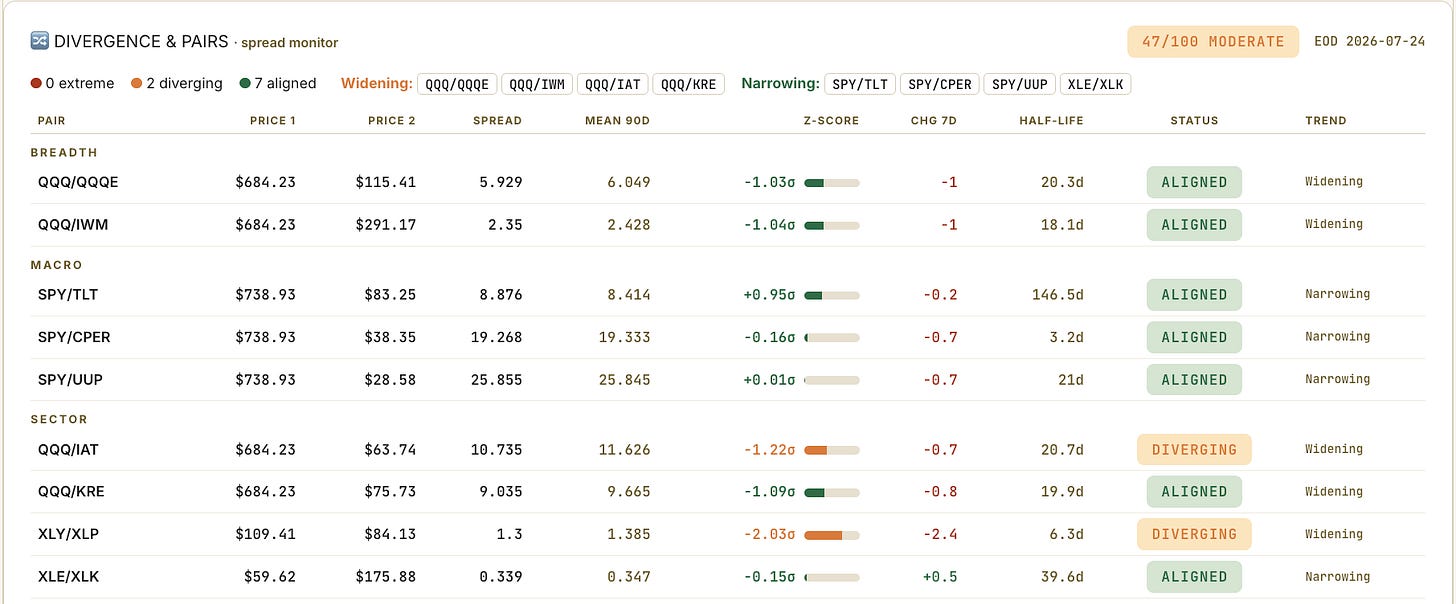Click the SECTOR group heading

tap(59, 420)
